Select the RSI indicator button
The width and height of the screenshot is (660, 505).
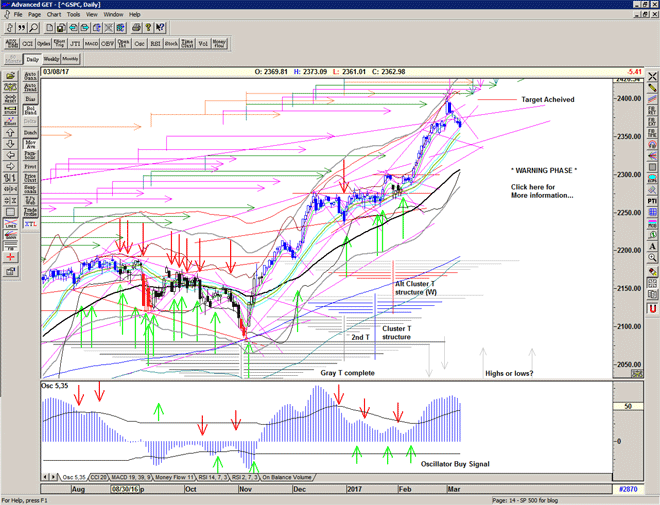(x=155, y=43)
